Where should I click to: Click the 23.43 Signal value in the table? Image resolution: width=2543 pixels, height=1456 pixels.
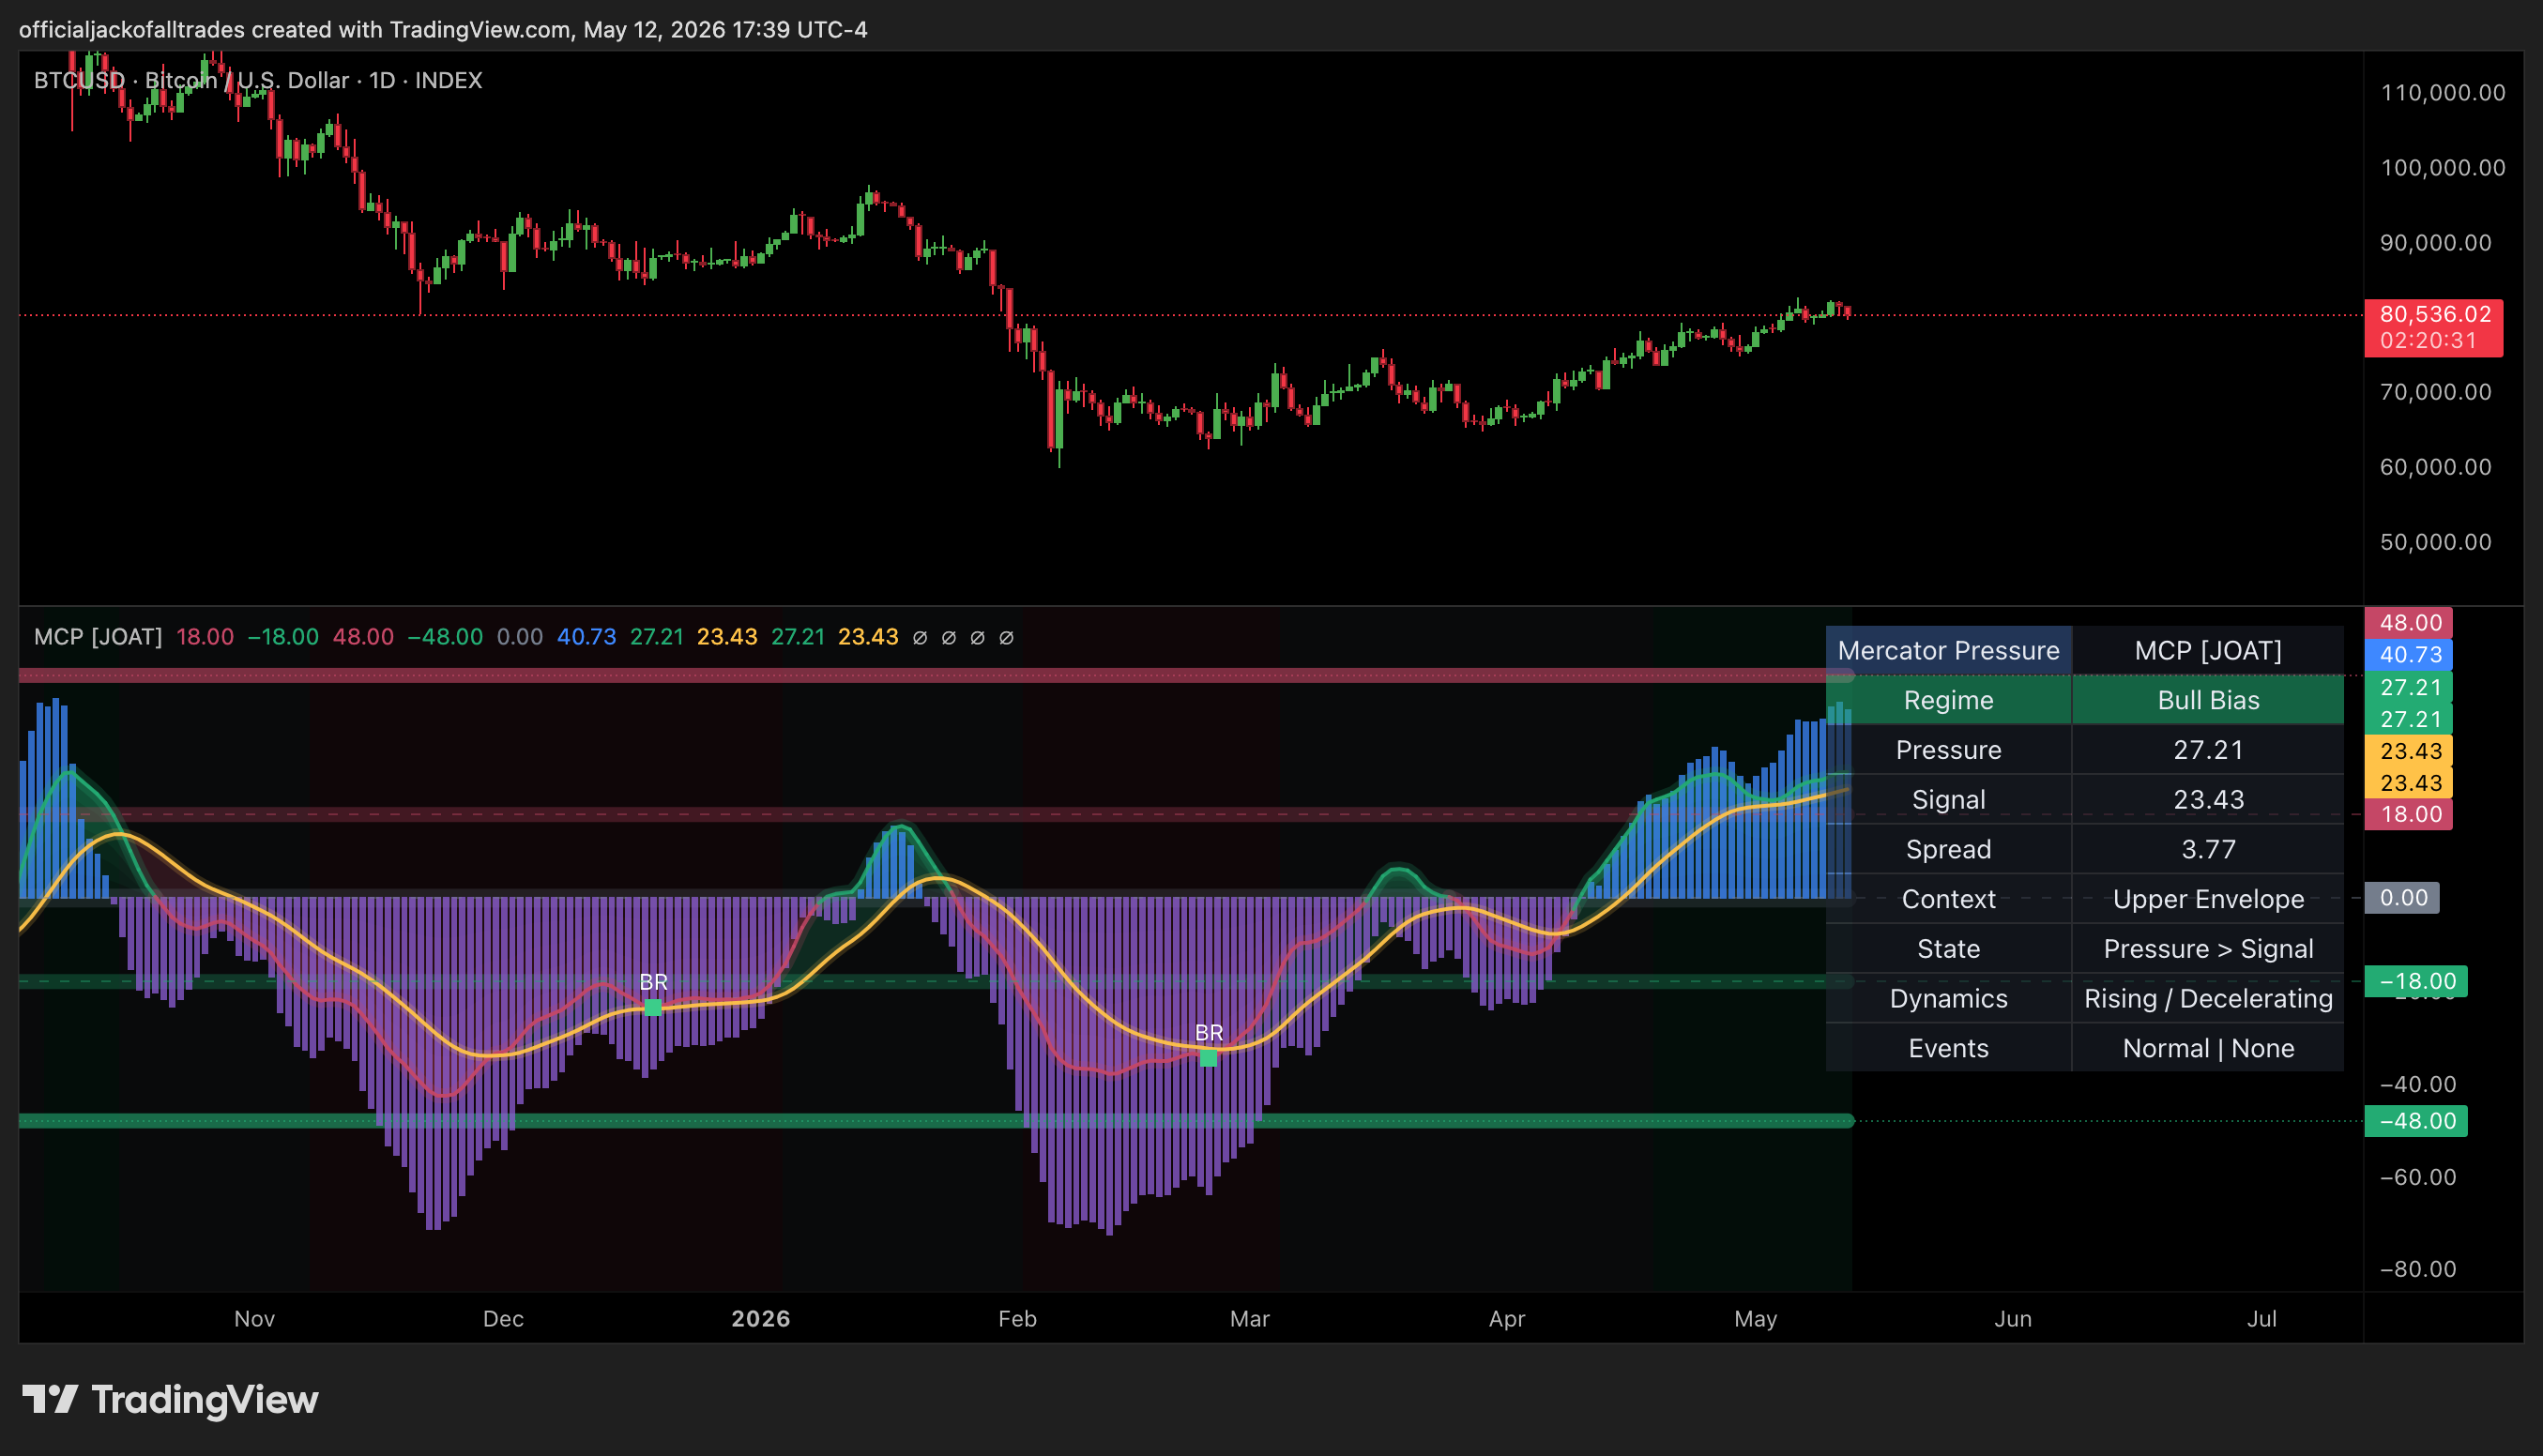[x=2208, y=799]
